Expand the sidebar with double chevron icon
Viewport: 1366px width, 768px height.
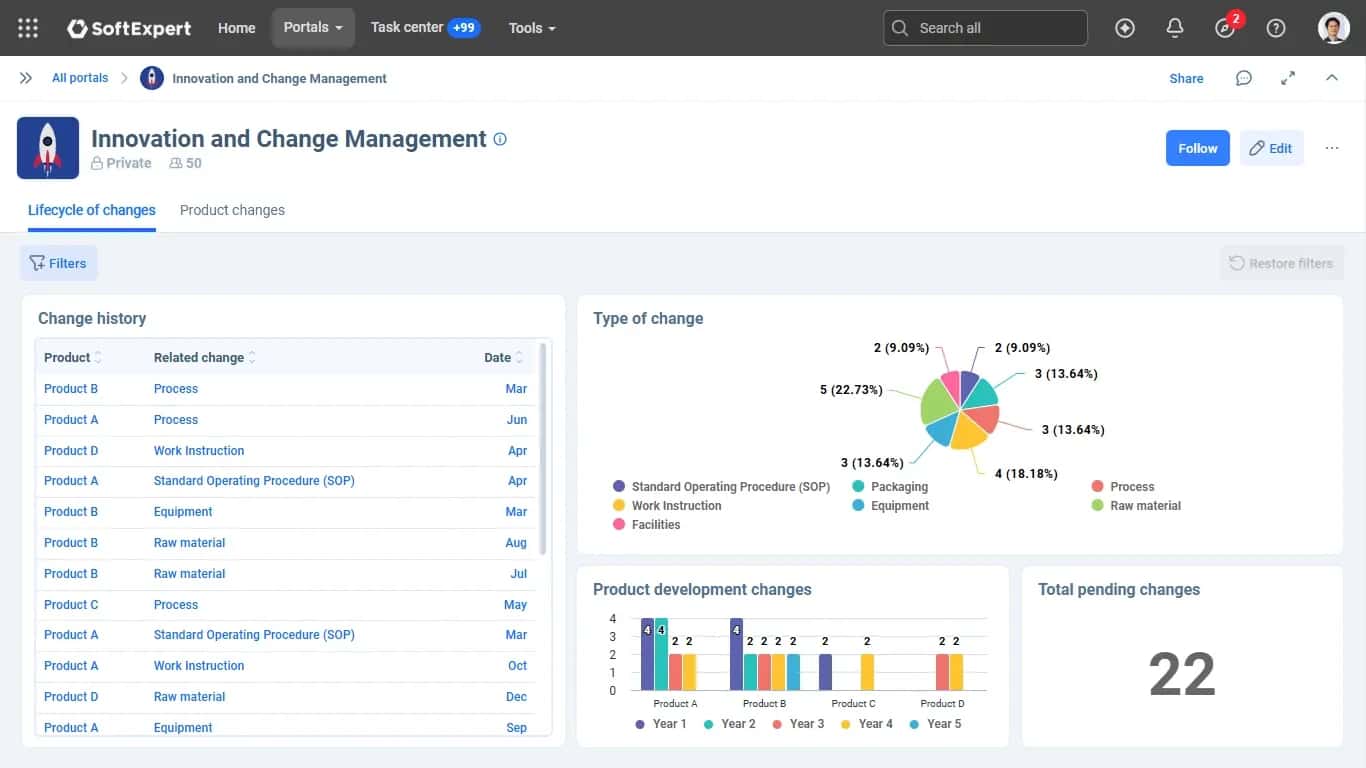26,78
